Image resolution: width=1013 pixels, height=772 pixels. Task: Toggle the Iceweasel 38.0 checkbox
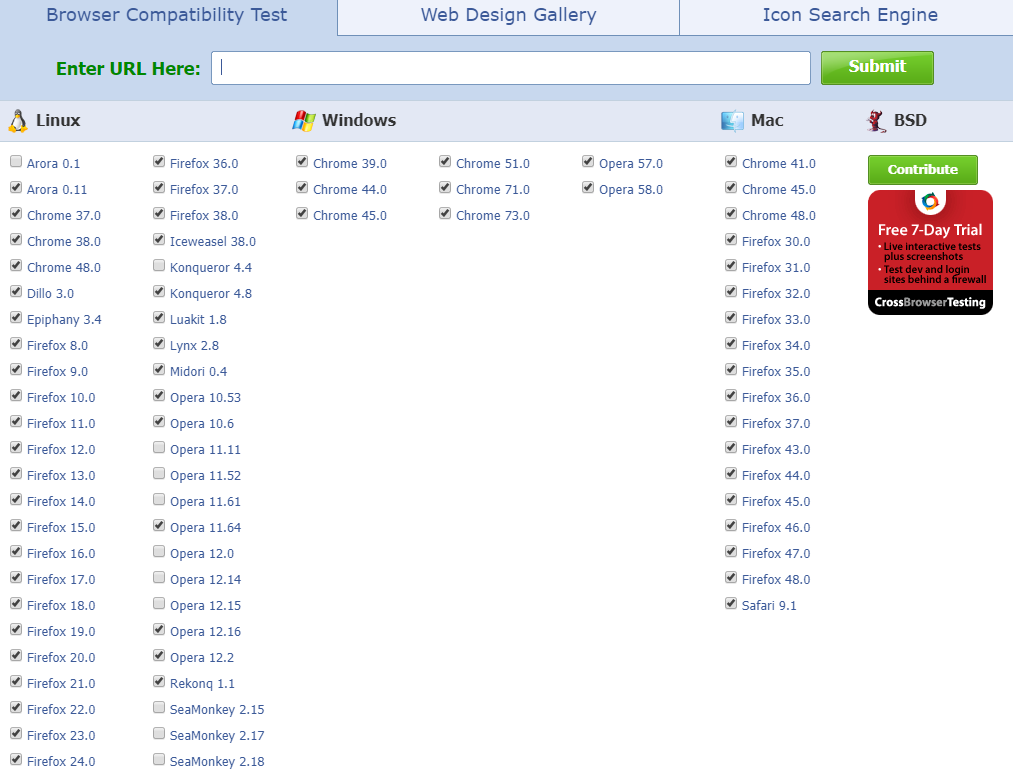click(159, 240)
